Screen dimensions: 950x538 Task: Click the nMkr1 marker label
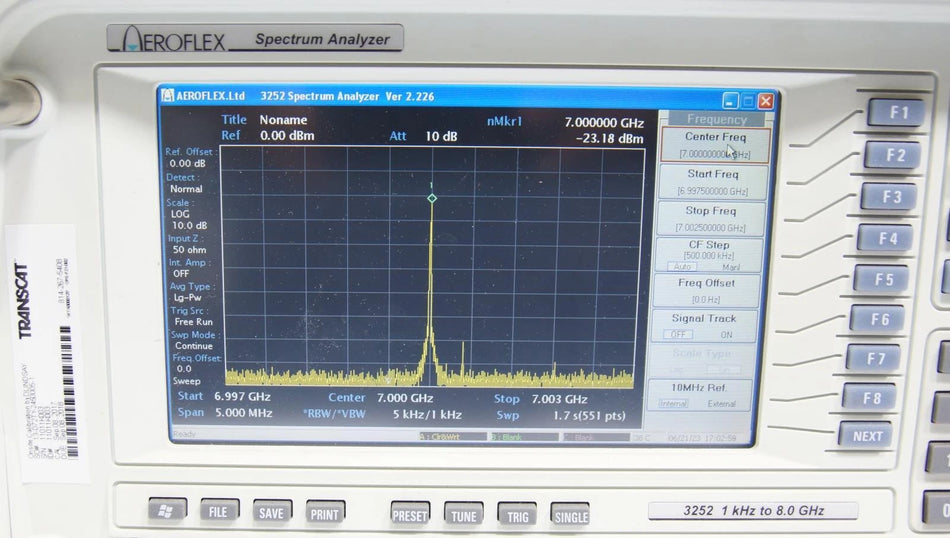tap(504, 121)
